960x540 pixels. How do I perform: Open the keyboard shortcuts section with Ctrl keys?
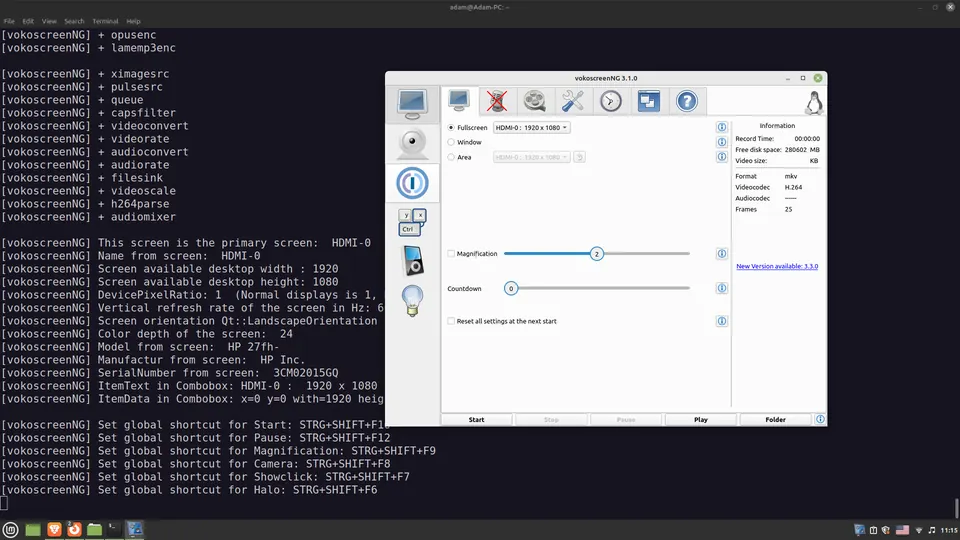[x=412, y=222]
